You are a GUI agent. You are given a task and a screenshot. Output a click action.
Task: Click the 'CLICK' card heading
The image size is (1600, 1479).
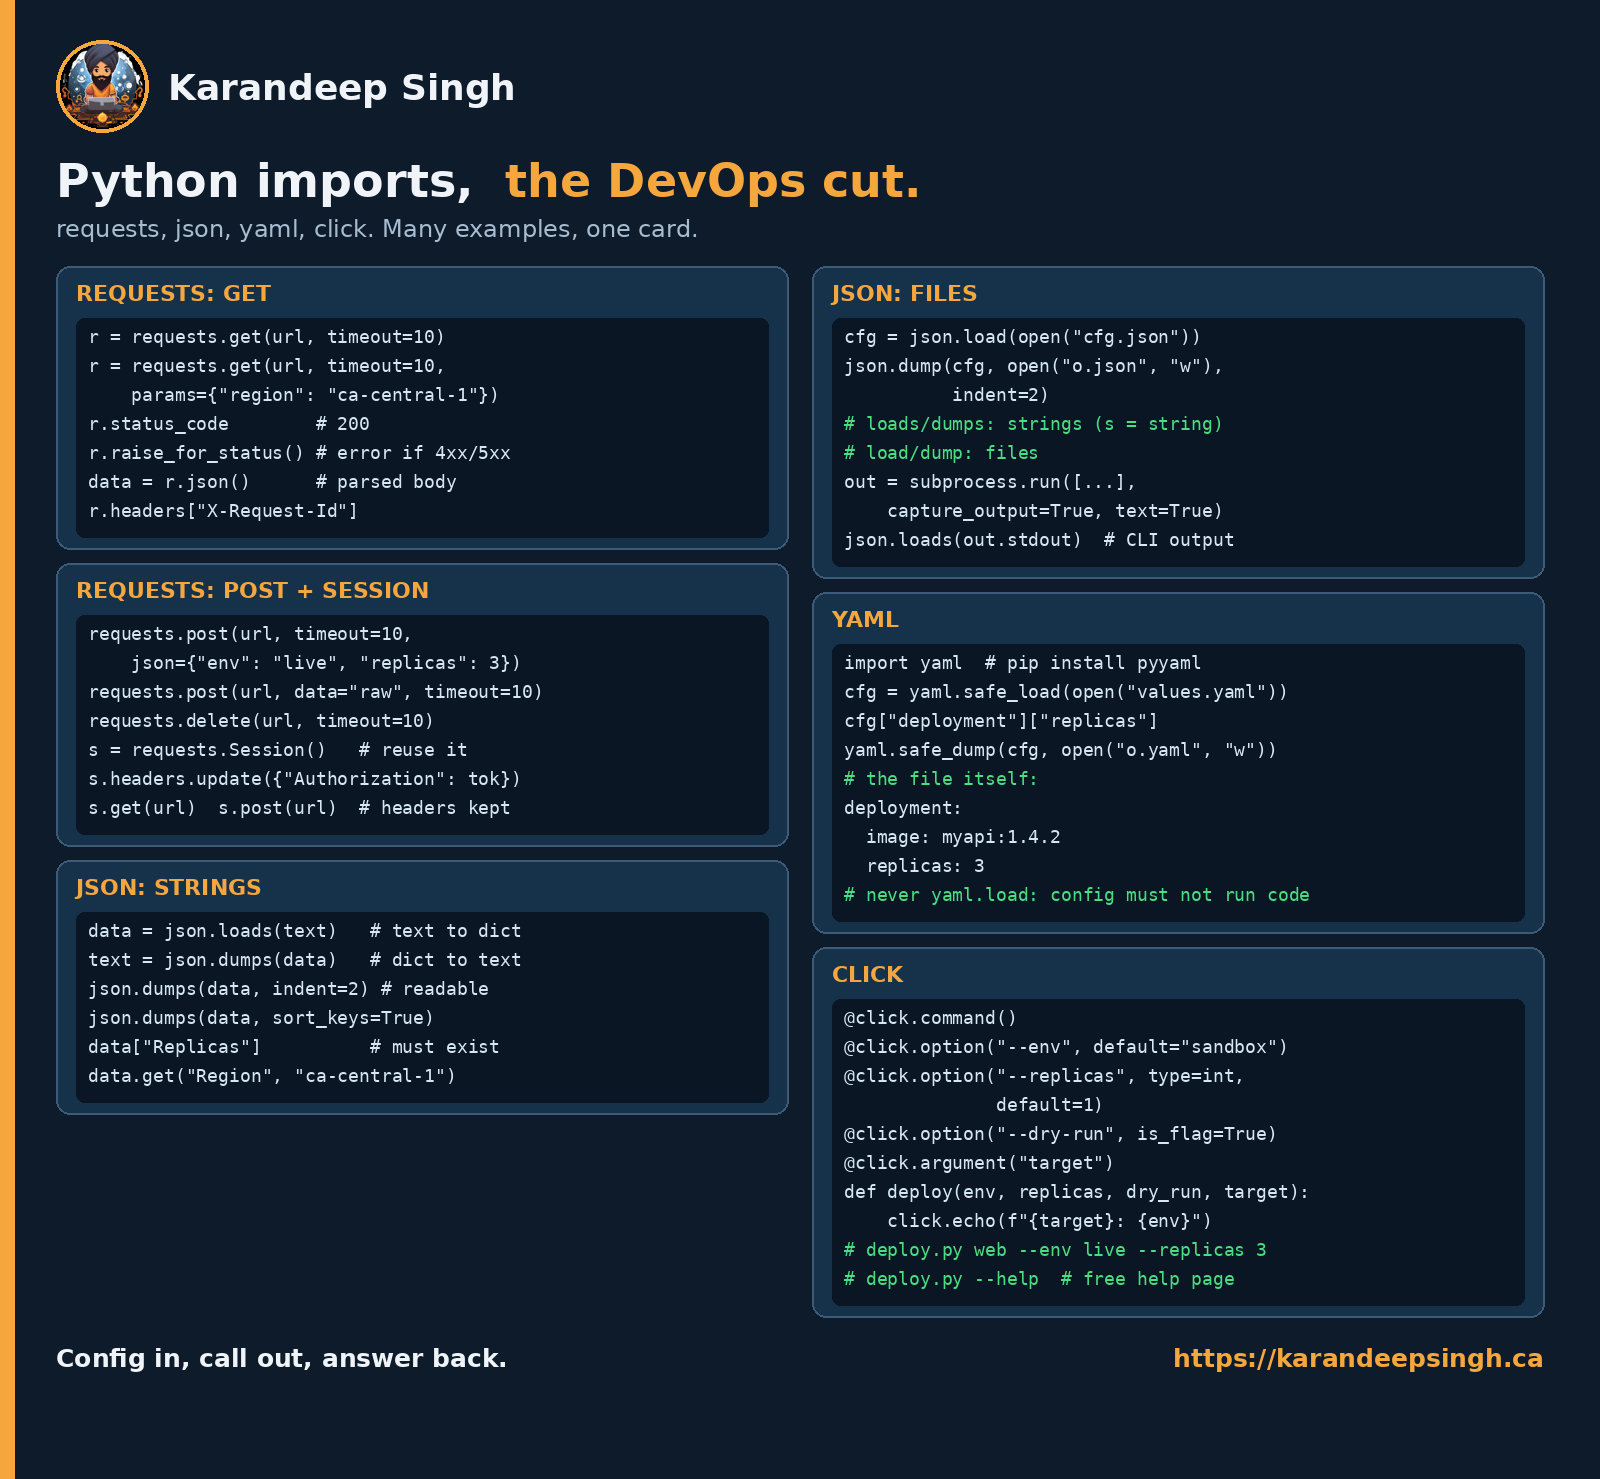click(867, 974)
